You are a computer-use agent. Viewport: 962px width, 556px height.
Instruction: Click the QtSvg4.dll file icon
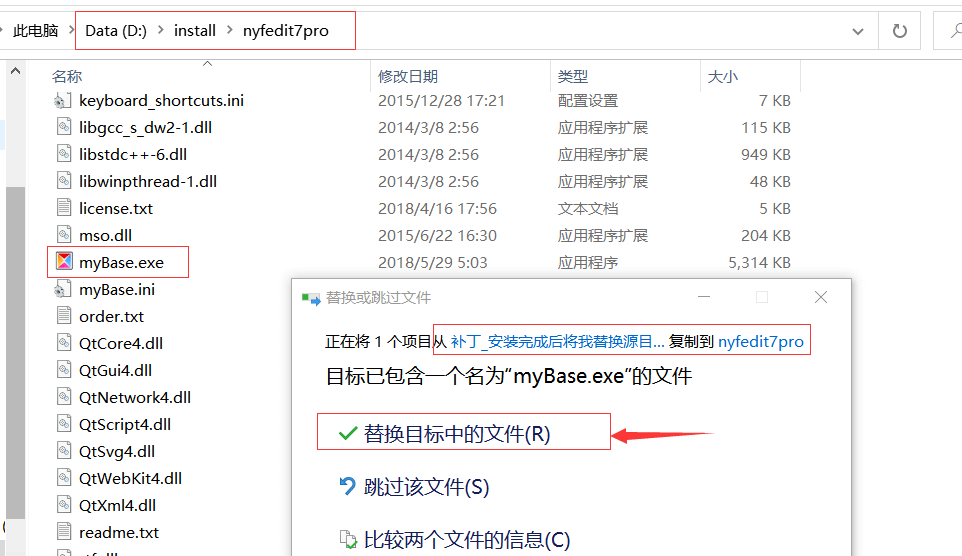(64, 452)
